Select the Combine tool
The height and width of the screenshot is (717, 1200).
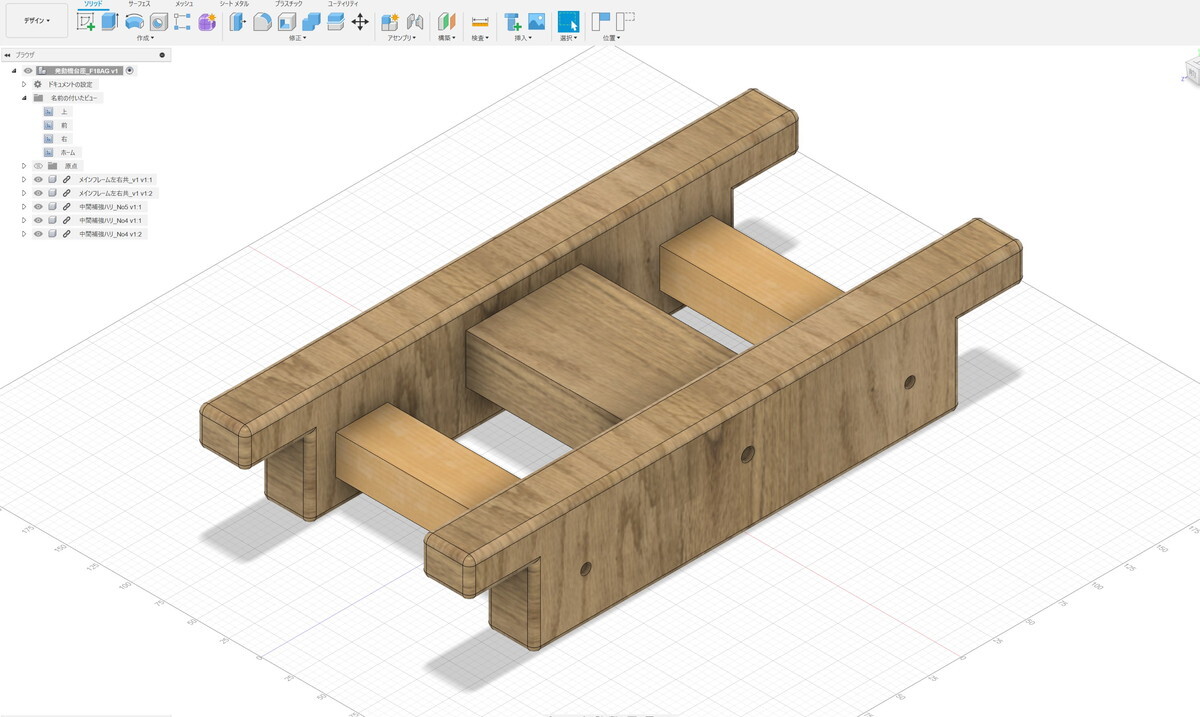[x=311, y=22]
